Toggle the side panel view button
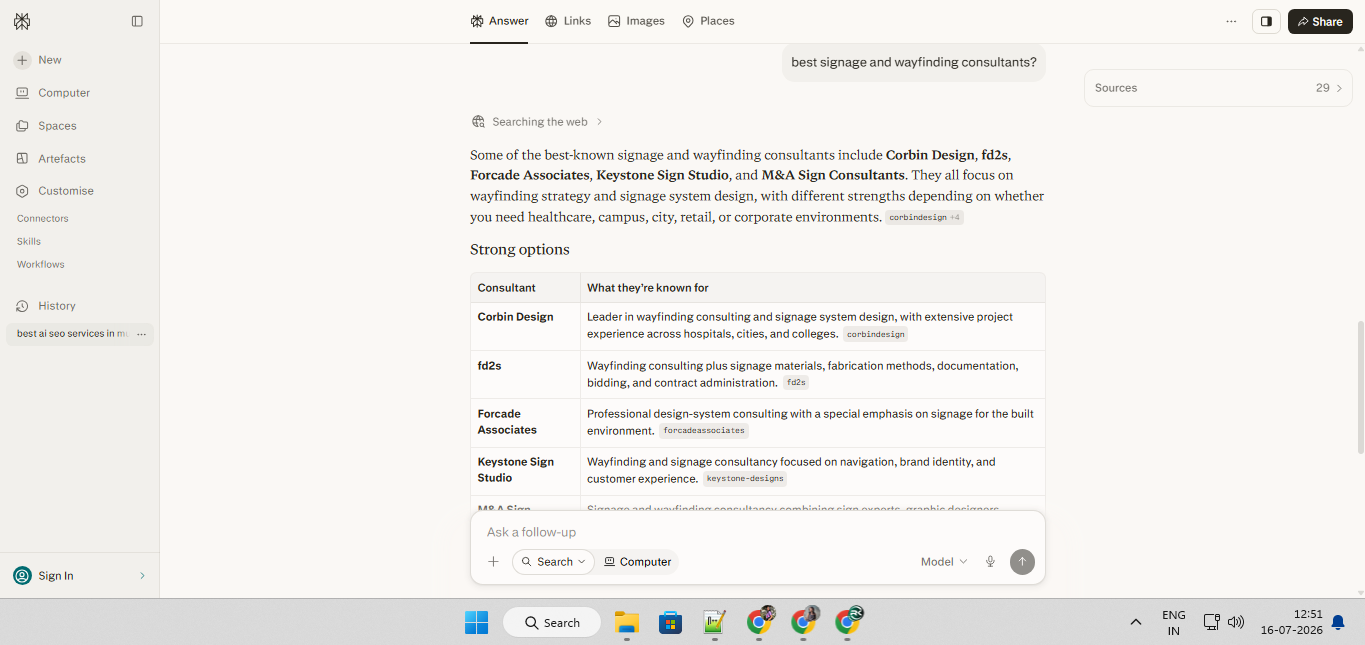 pyautogui.click(x=1266, y=21)
